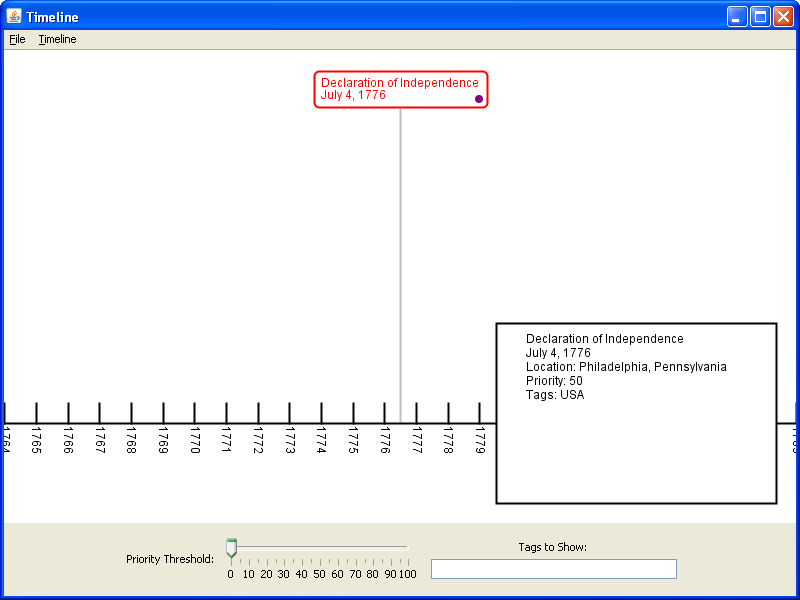Image resolution: width=800 pixels, height=600 pixels.
Task: Open the File menu
Action: [x=17, y=39]
